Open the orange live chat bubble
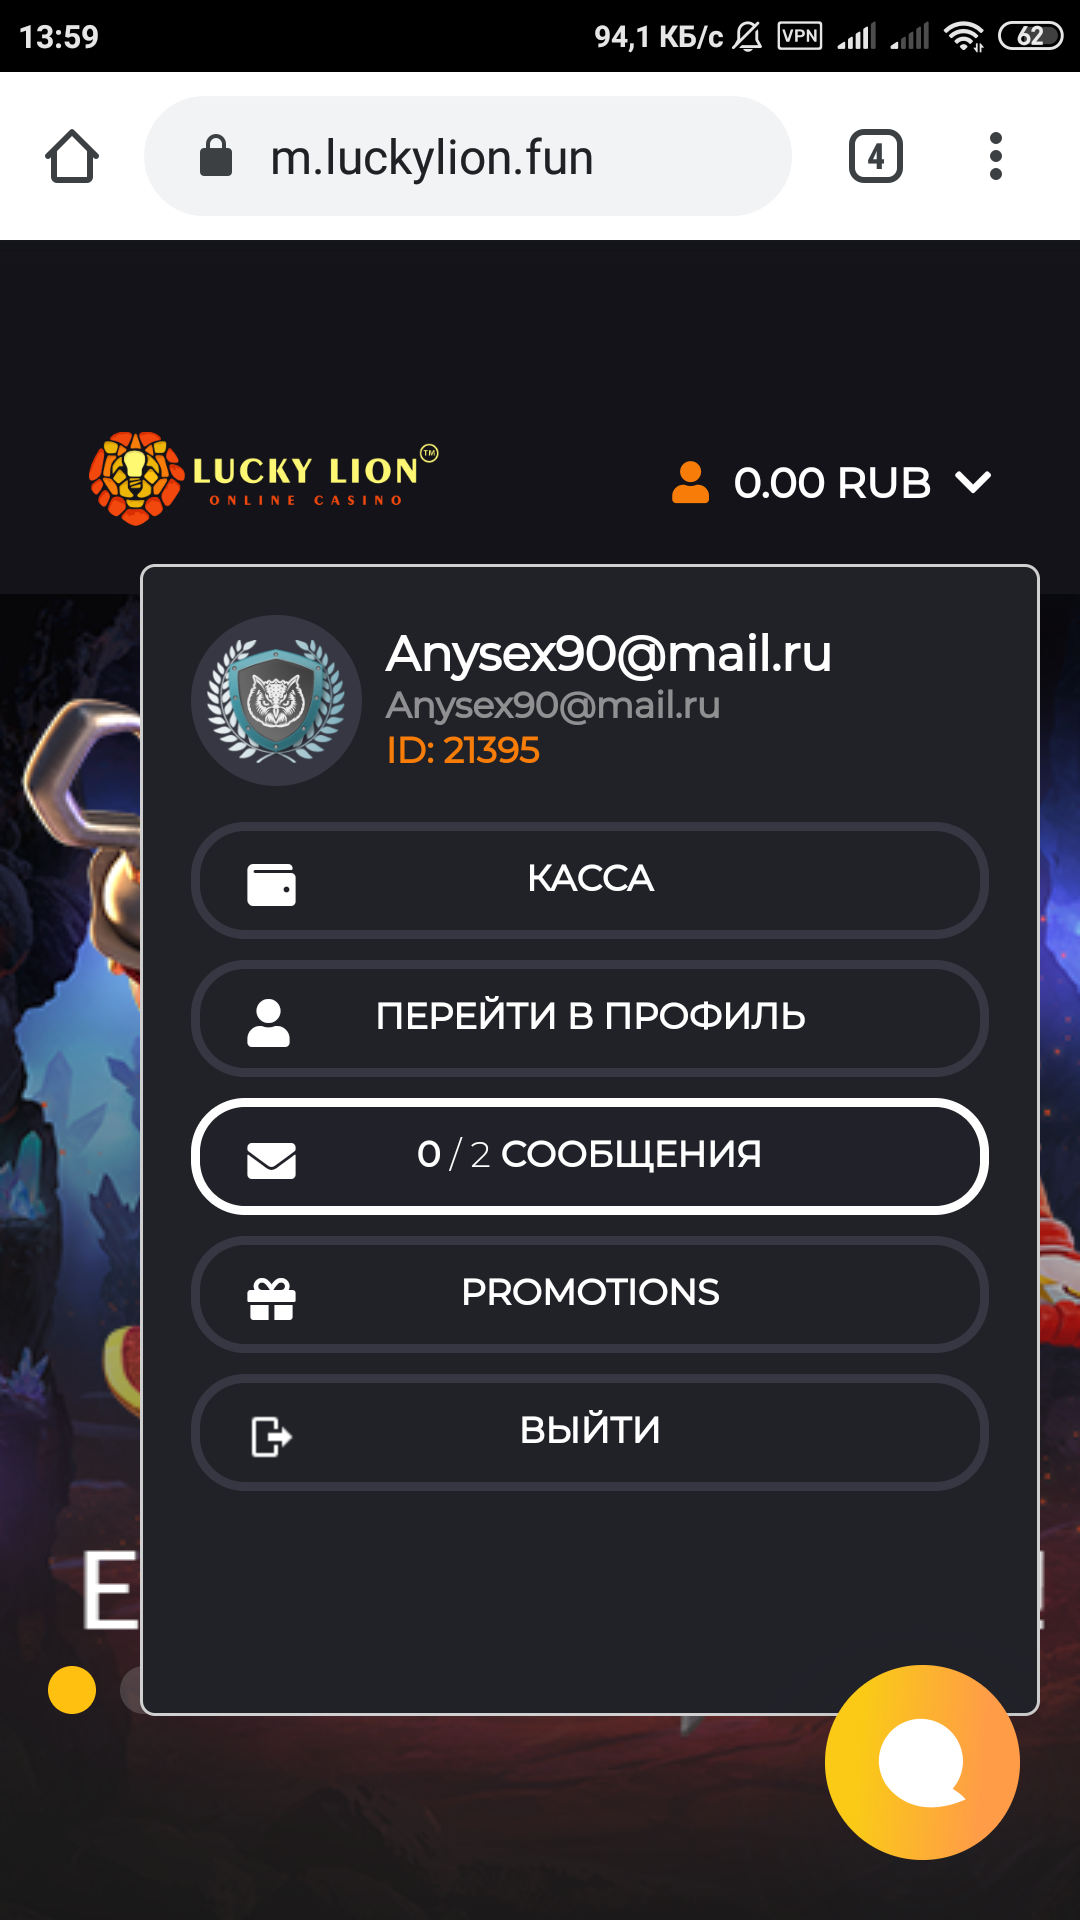This screenshot has width=1080, height=1920. pyautogui.click(x=922, y=1762)
